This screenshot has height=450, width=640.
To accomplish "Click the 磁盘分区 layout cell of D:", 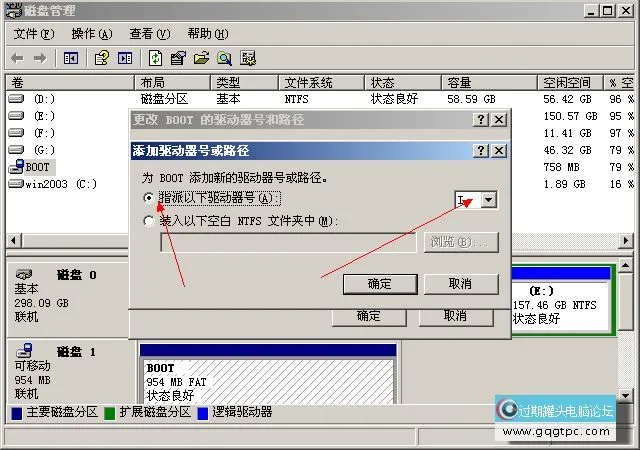I will click(164, 99).
